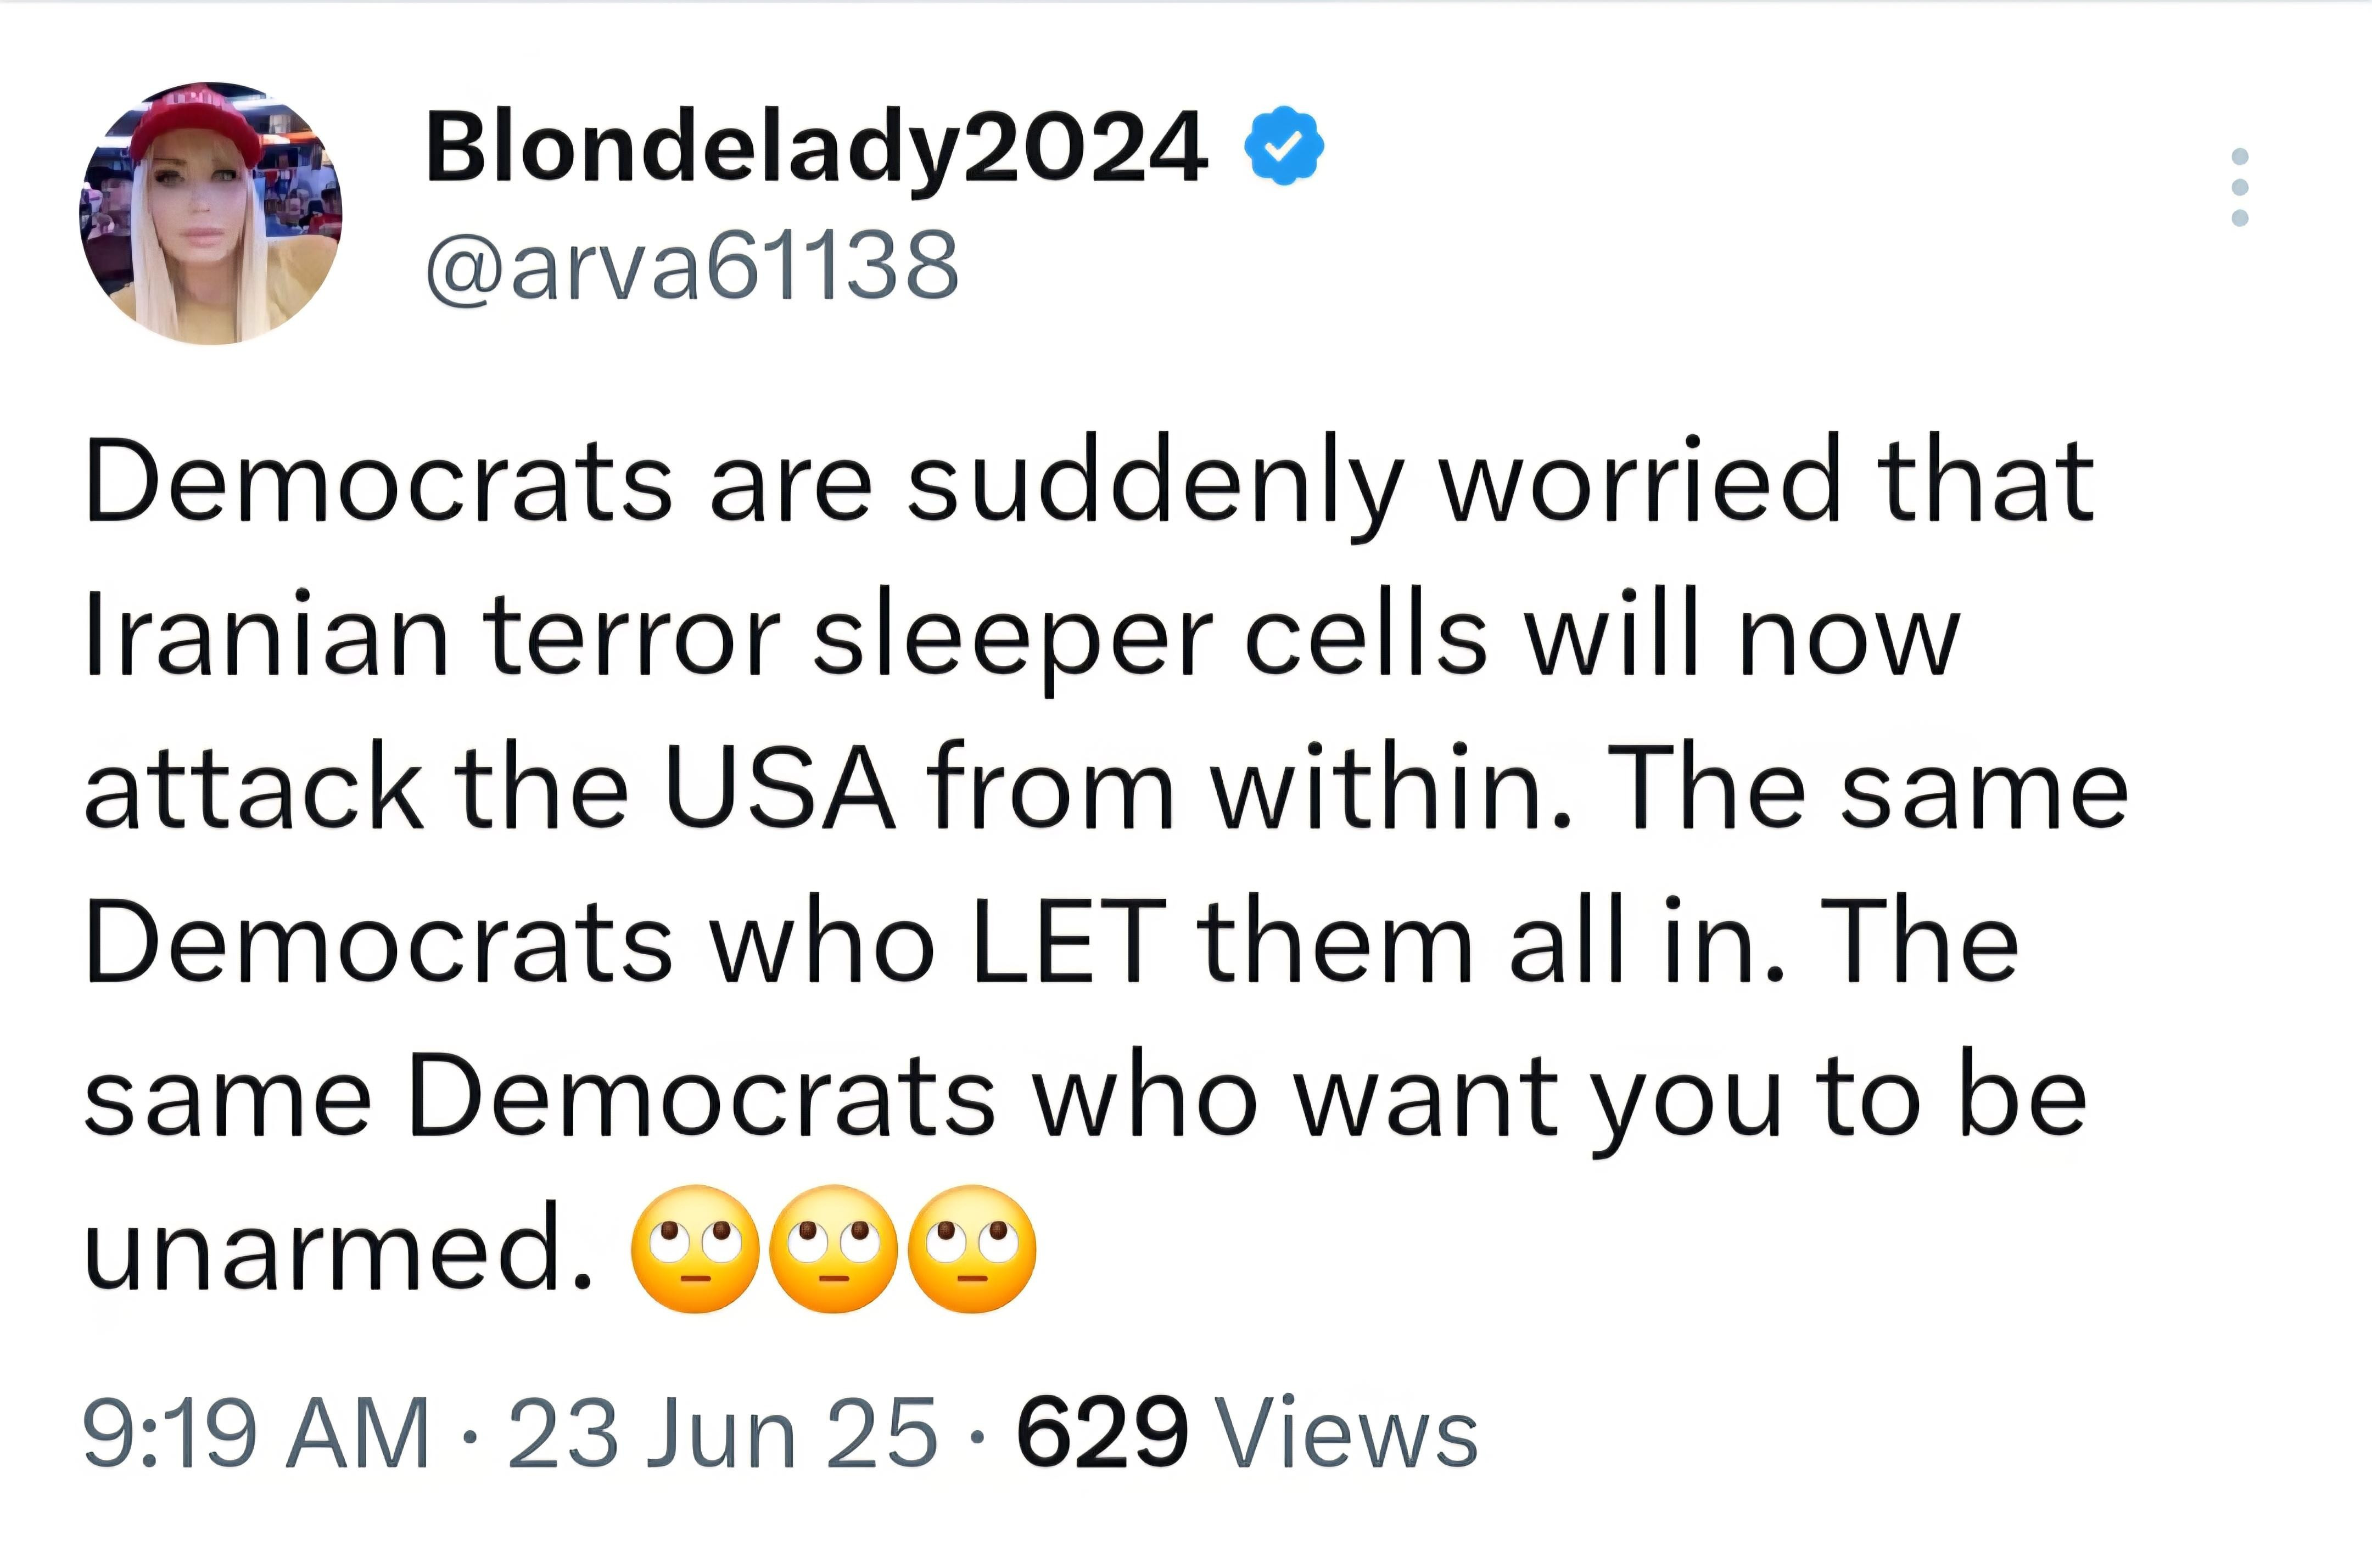Open the three-dot more options menu
Image resolution: width=2372 pixels, height=1568 pixels.
(x=2240, y=187)
